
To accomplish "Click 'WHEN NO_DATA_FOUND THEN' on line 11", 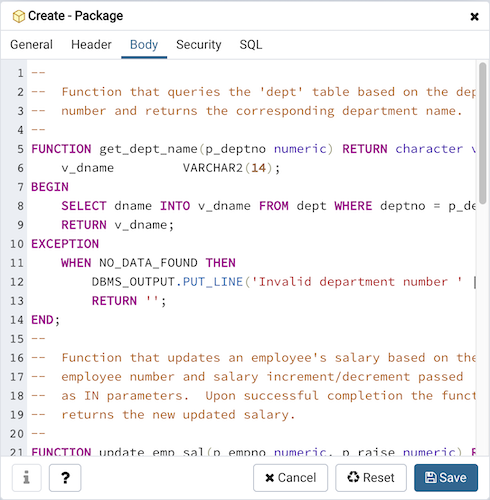I will click(x=148, y=263).
